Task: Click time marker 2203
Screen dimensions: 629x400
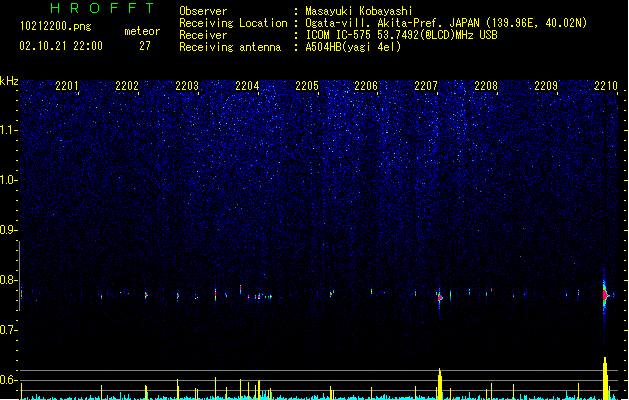Action: (x=187, y=86)
